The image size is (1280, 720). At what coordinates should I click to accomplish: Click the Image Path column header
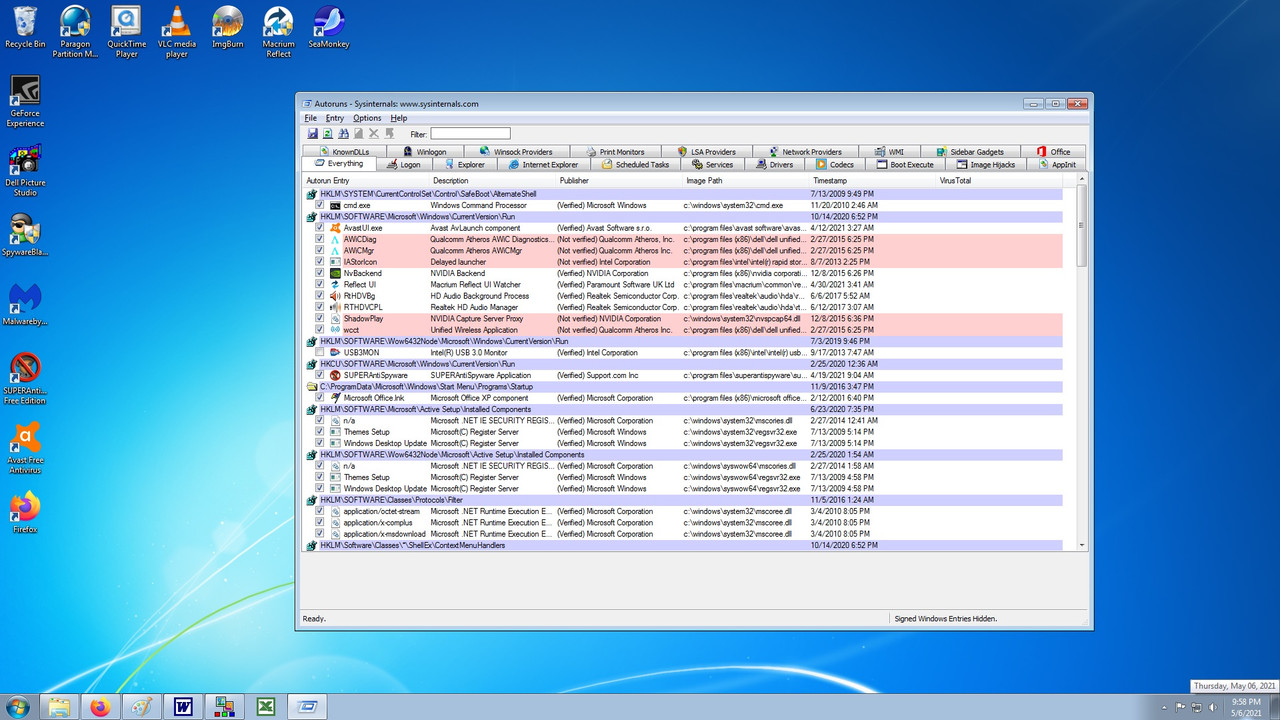pyautogui.click(x=746, y=181)
